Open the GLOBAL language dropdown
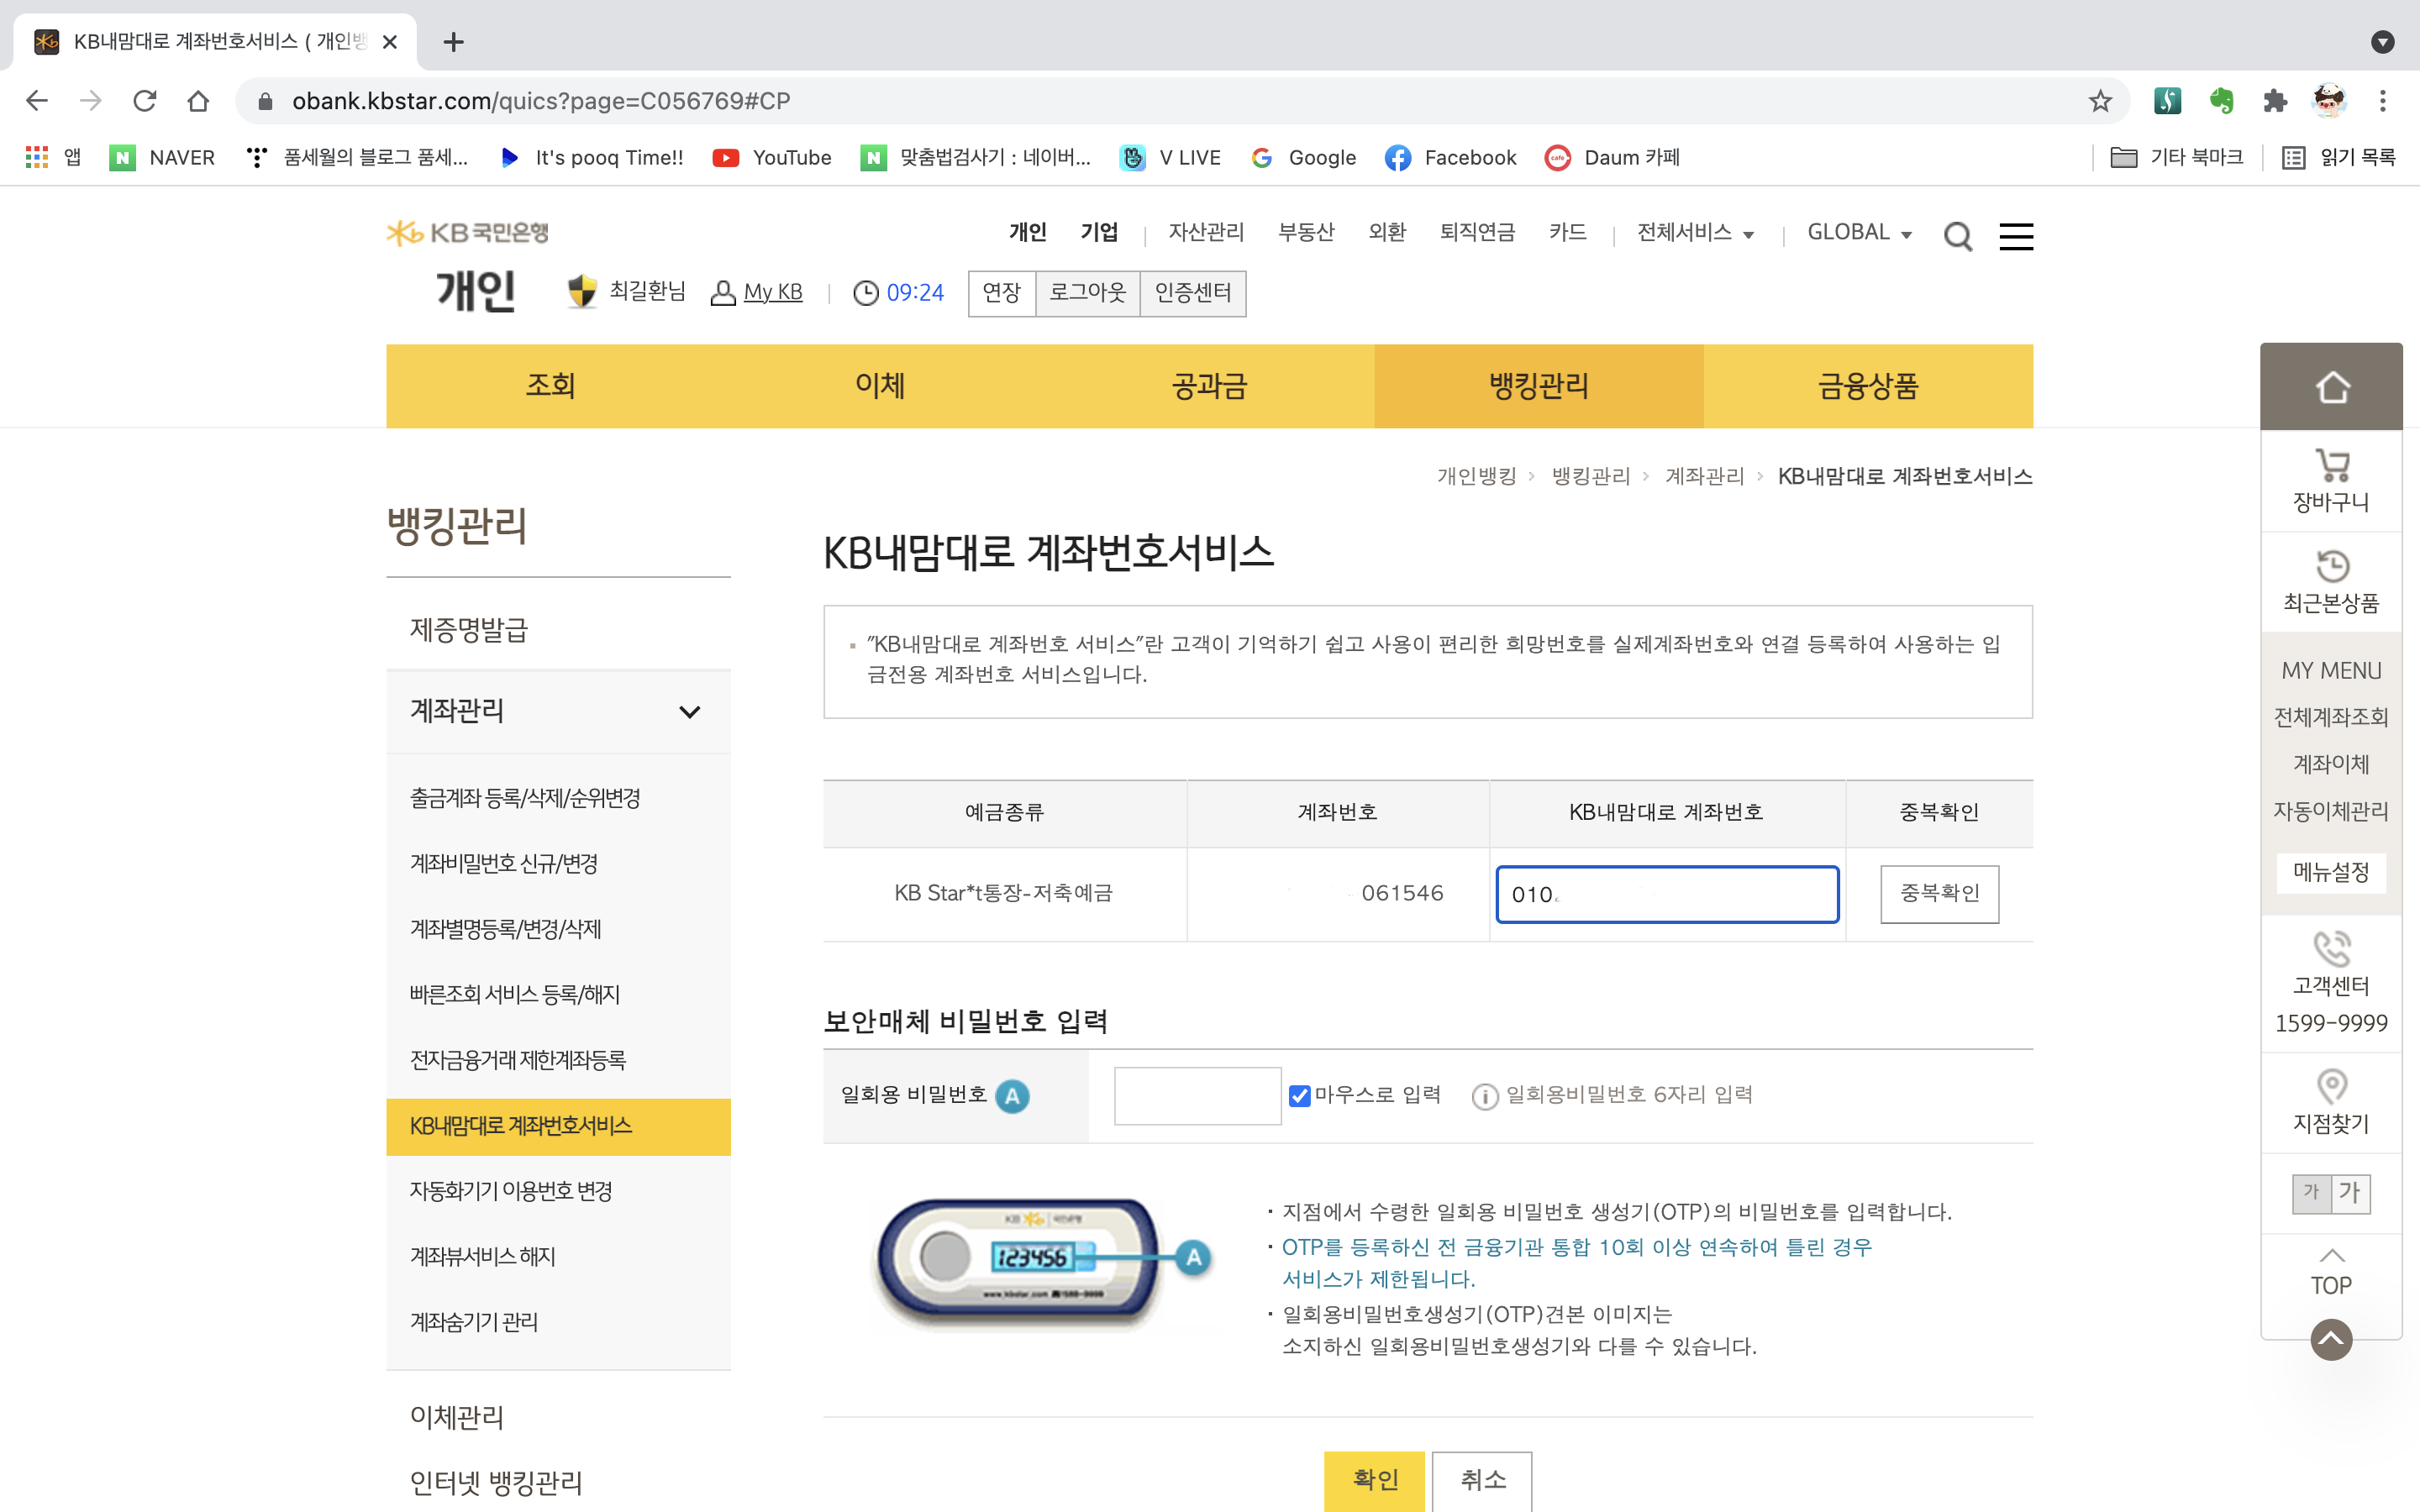The width and height of the screenshot is (2420, 1512). (x=1859, y=233)
